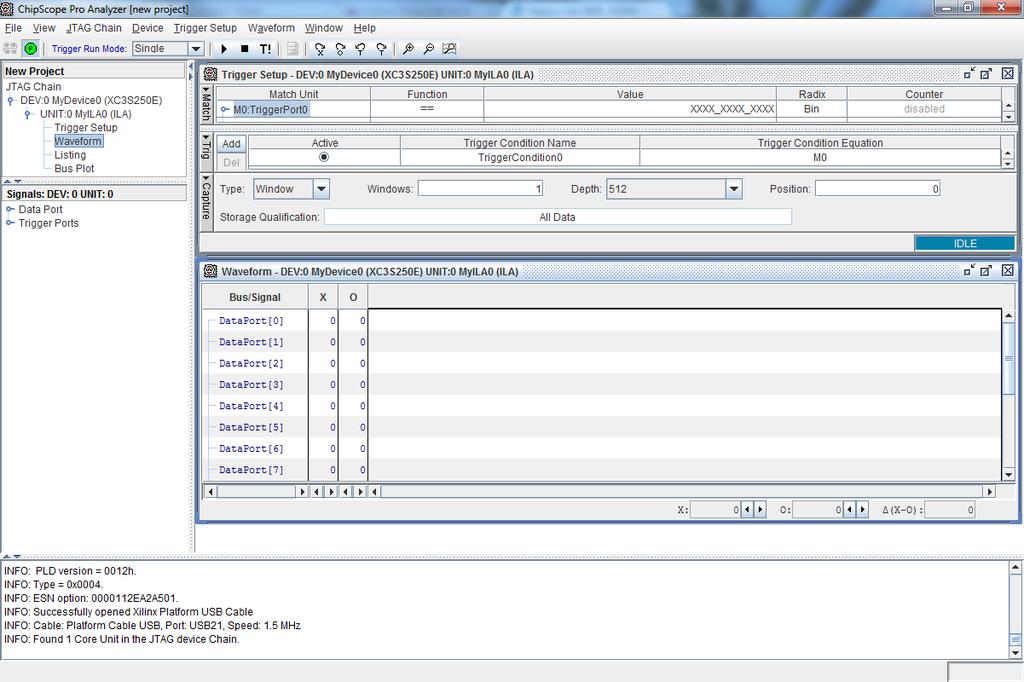This screenshot has height=682, width=1024.
Task: Select Listing in project tree
Action: (x=70, y=155)
